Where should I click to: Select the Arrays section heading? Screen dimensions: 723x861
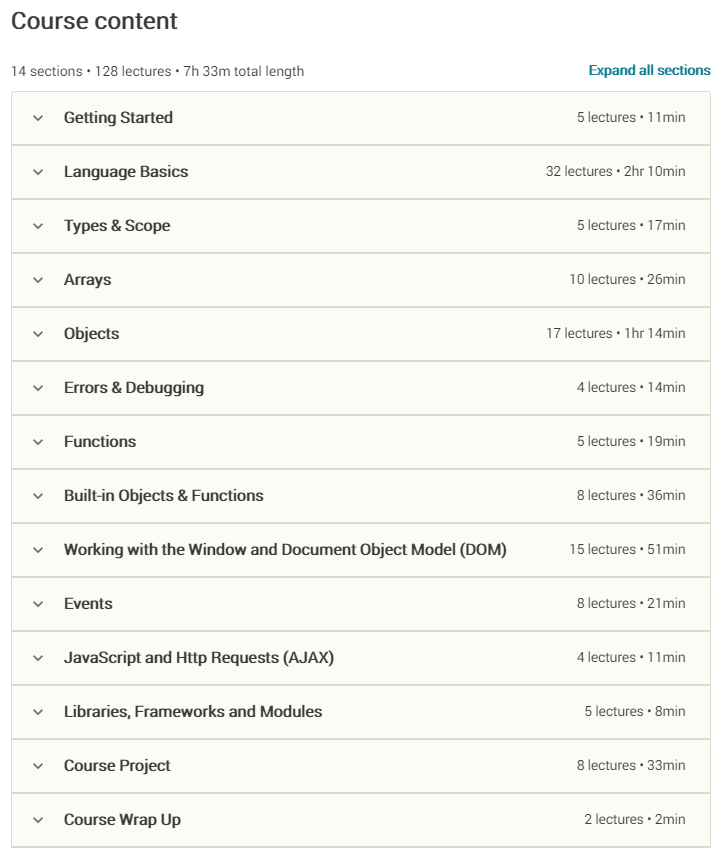(x=87, y=280)
